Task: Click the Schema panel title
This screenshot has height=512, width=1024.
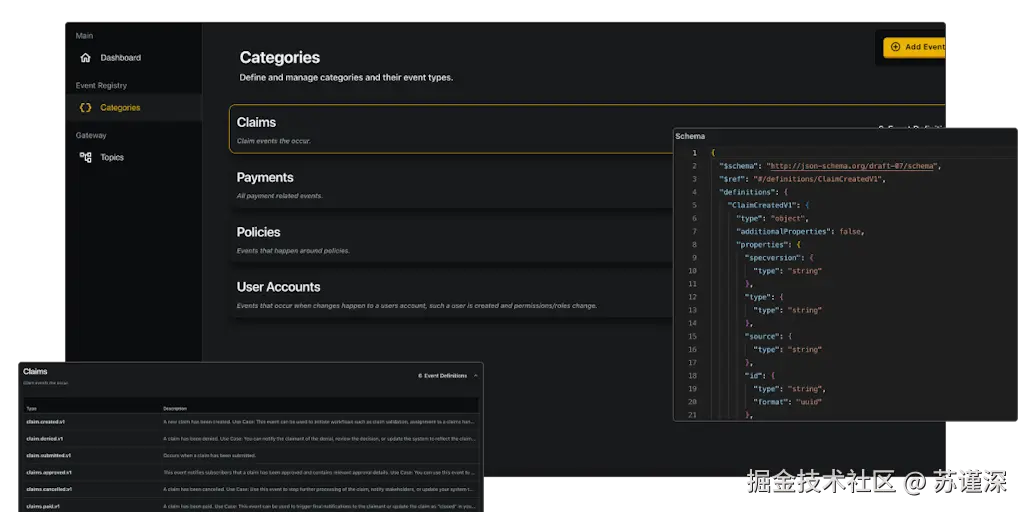Action: point(690,136)
